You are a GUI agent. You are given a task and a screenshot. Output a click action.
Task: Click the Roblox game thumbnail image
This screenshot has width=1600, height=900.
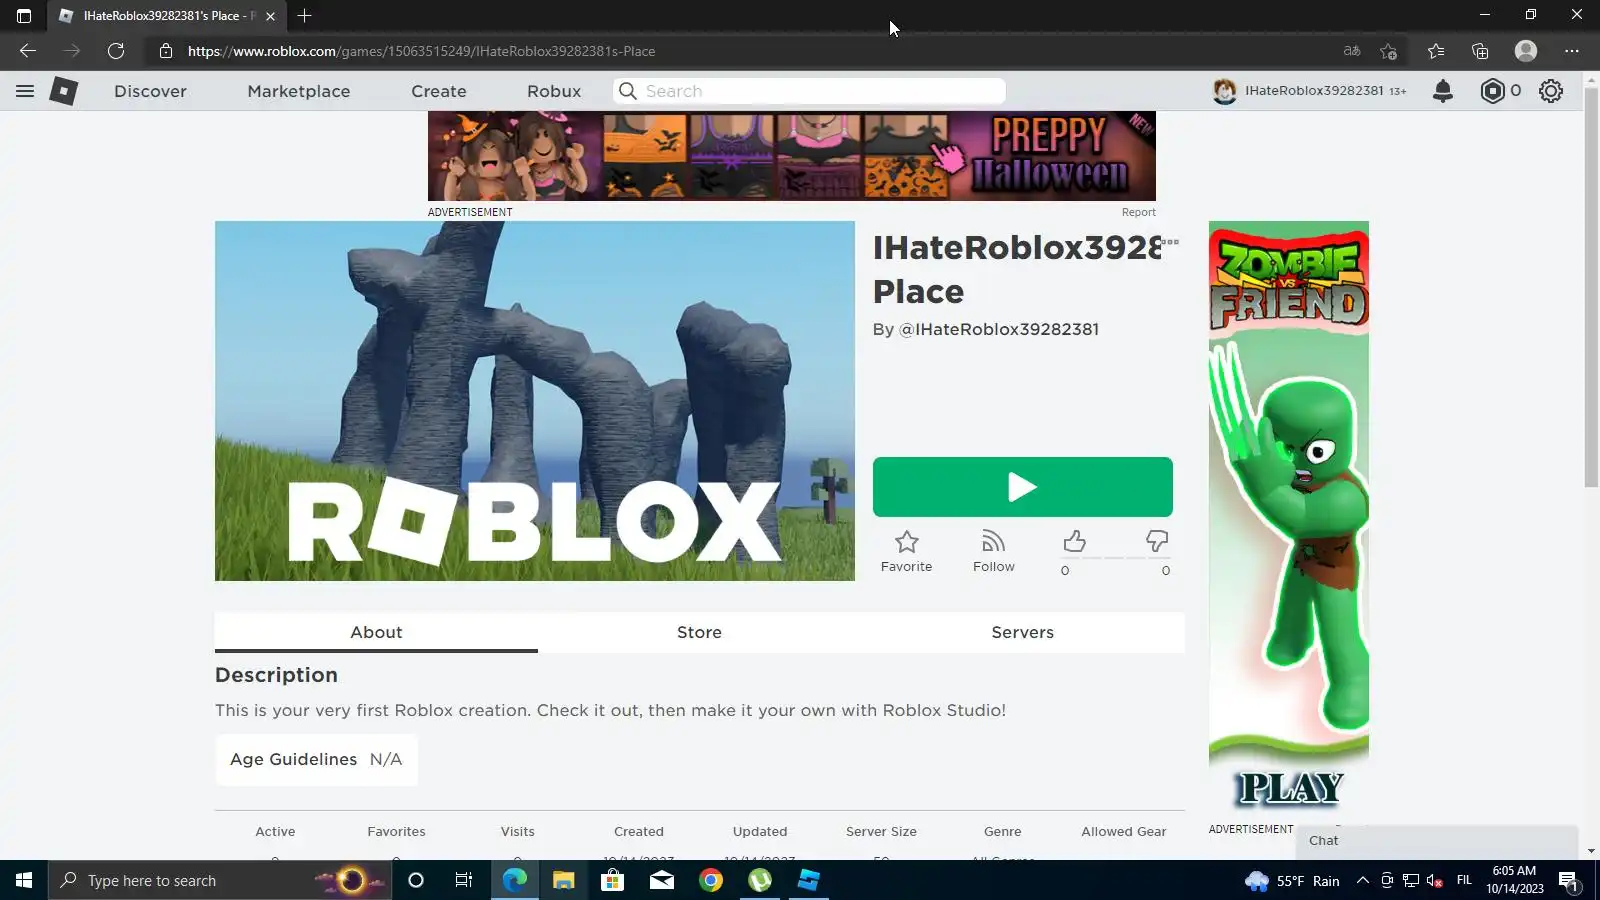(x=535, y=401)
